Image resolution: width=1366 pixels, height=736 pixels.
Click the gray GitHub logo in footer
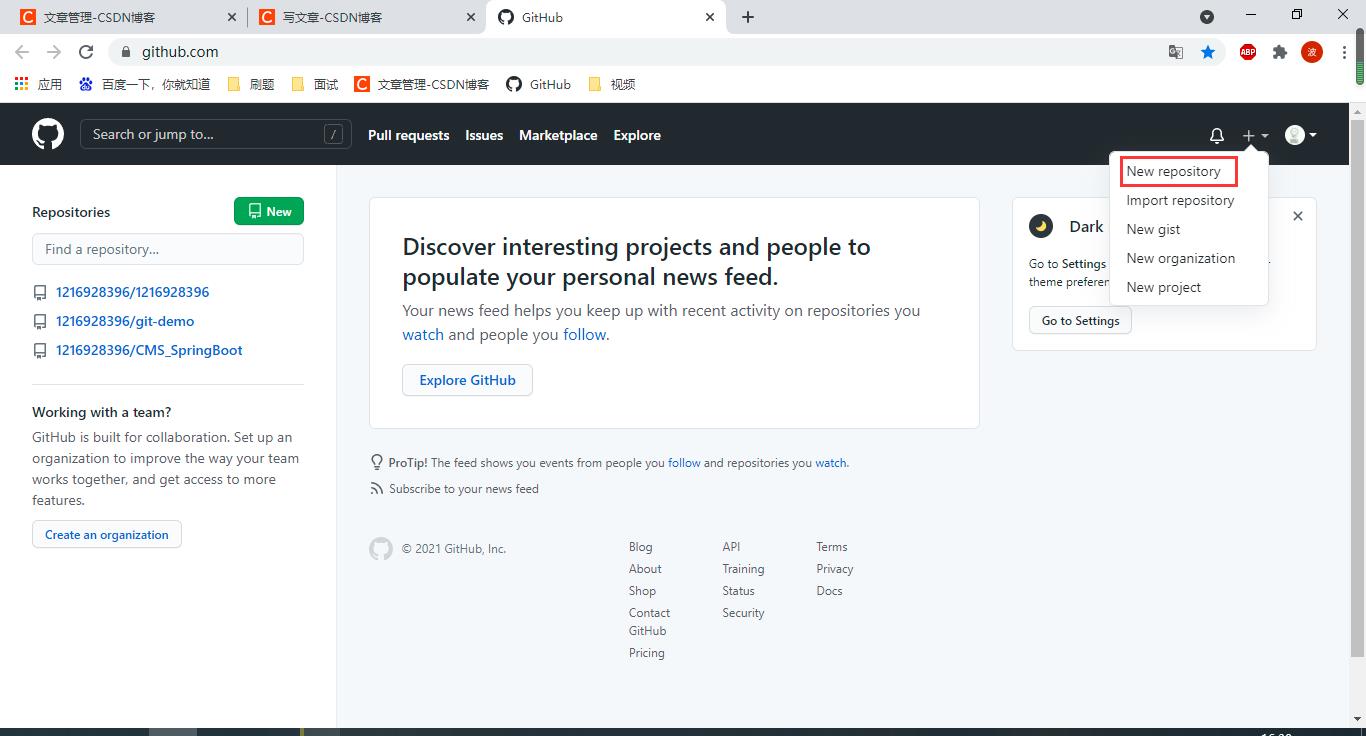381,548
